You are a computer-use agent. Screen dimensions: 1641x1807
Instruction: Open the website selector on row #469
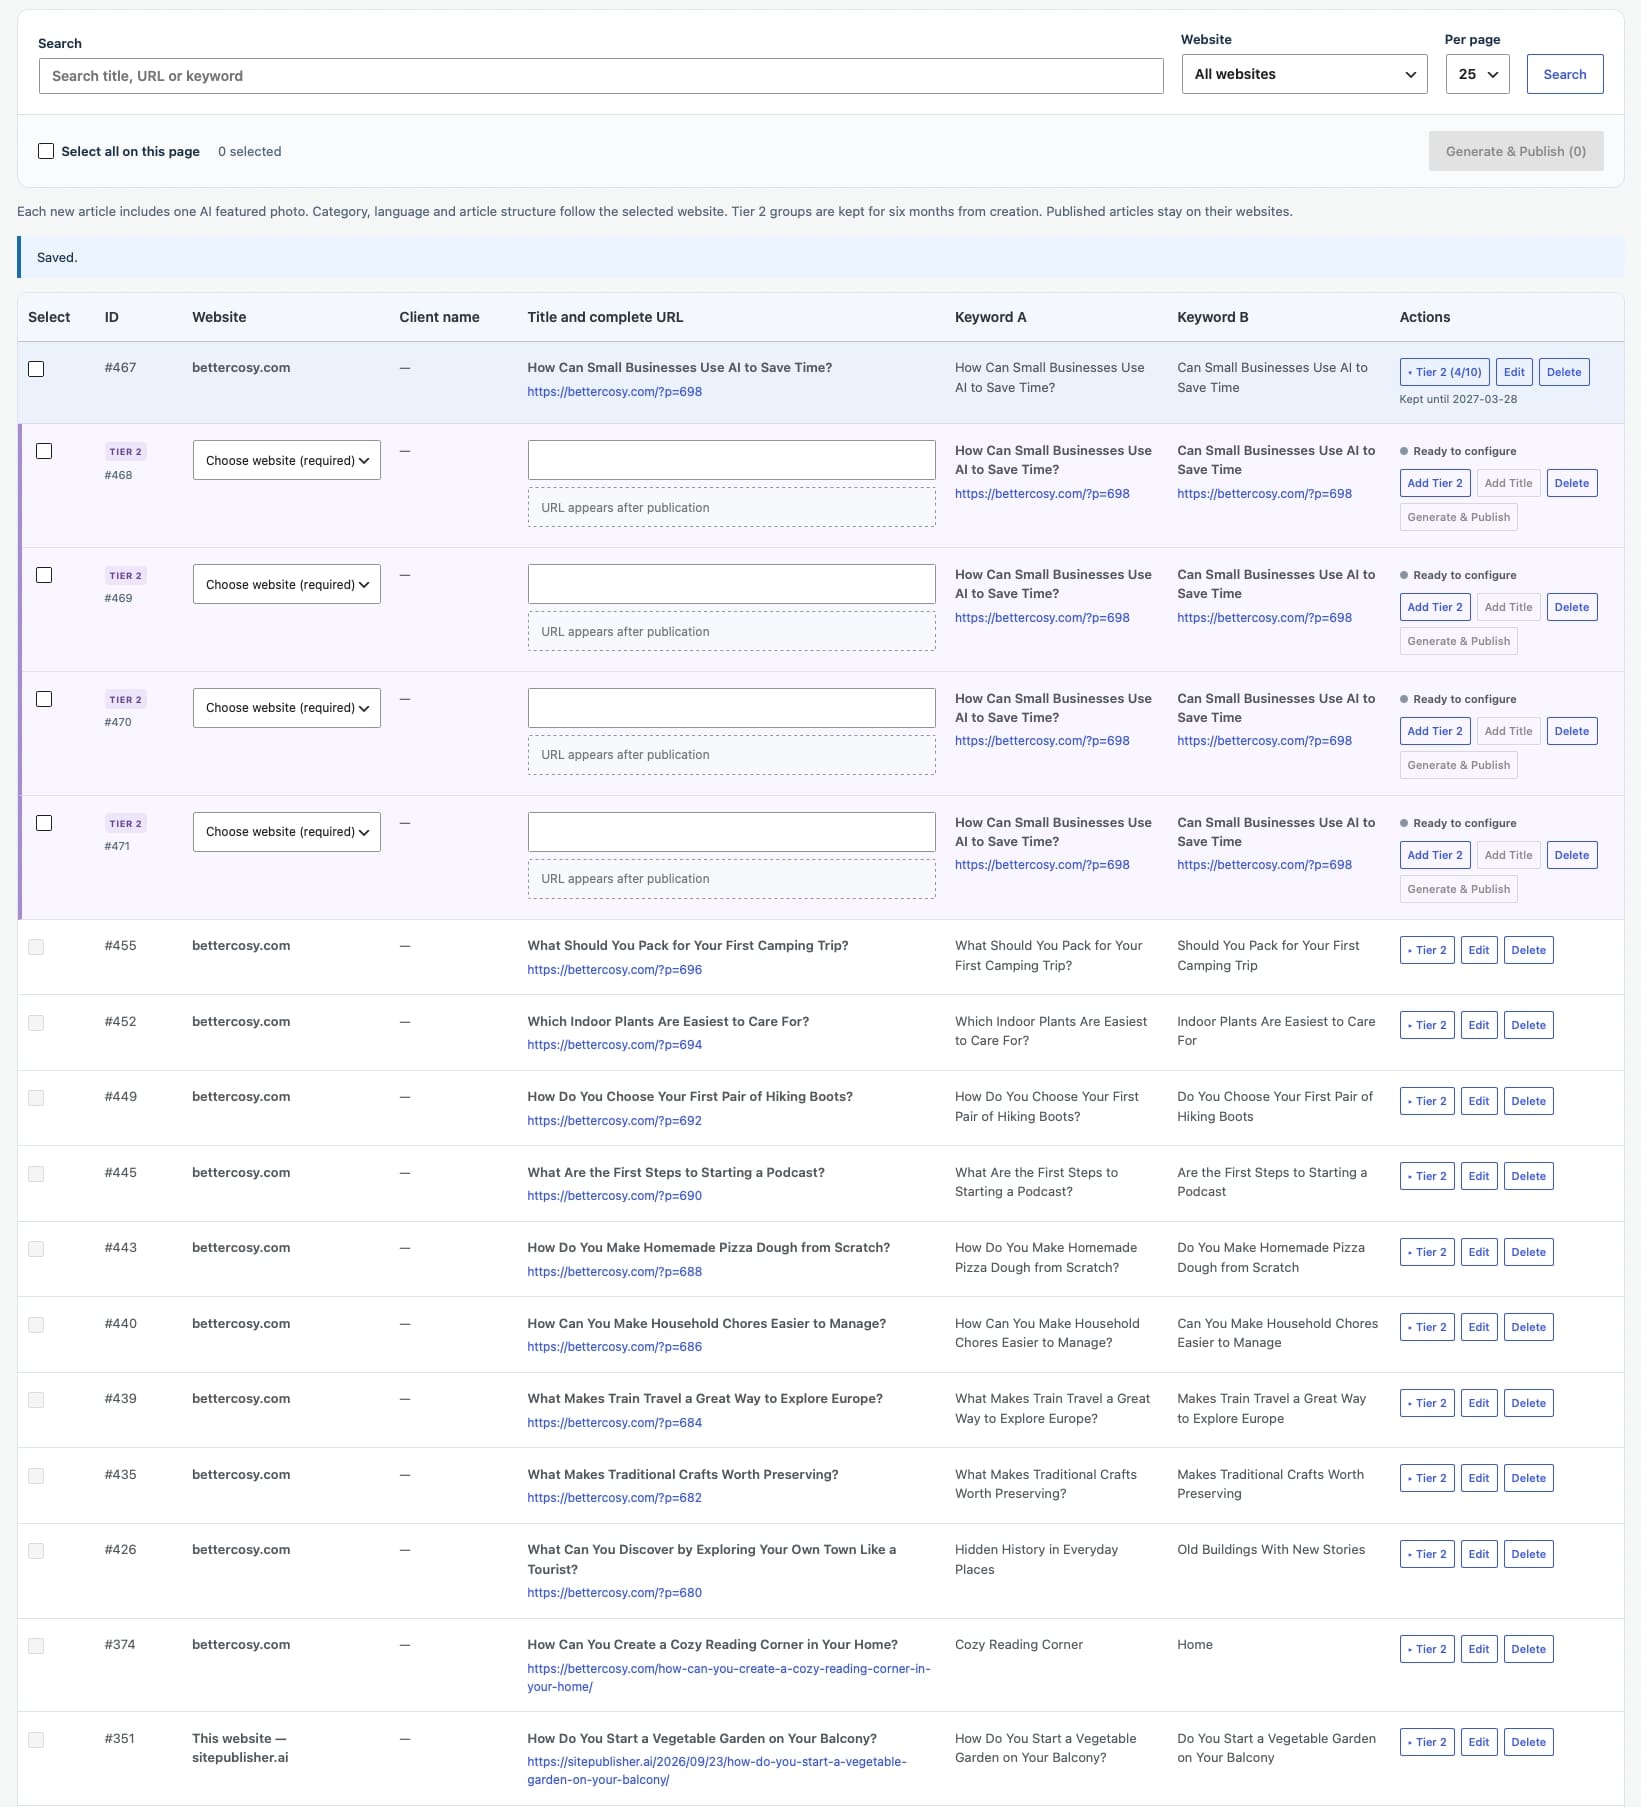point(287,584)
